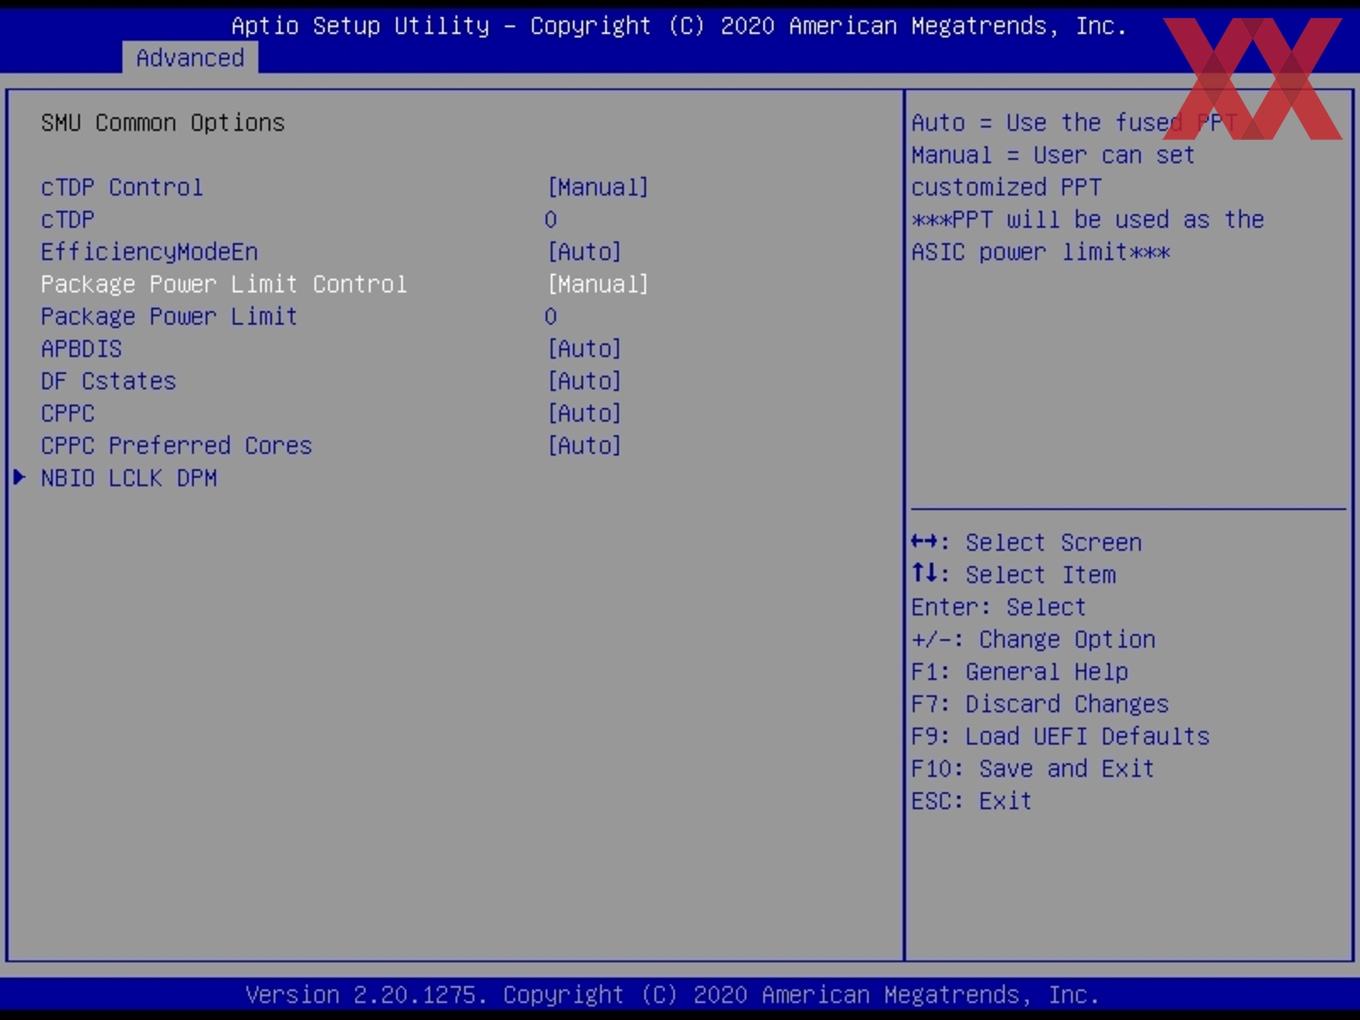Change EfficiencyModeEn [Auto] value
This screenshot has height=1020, width=1360.
coord(585,252)
